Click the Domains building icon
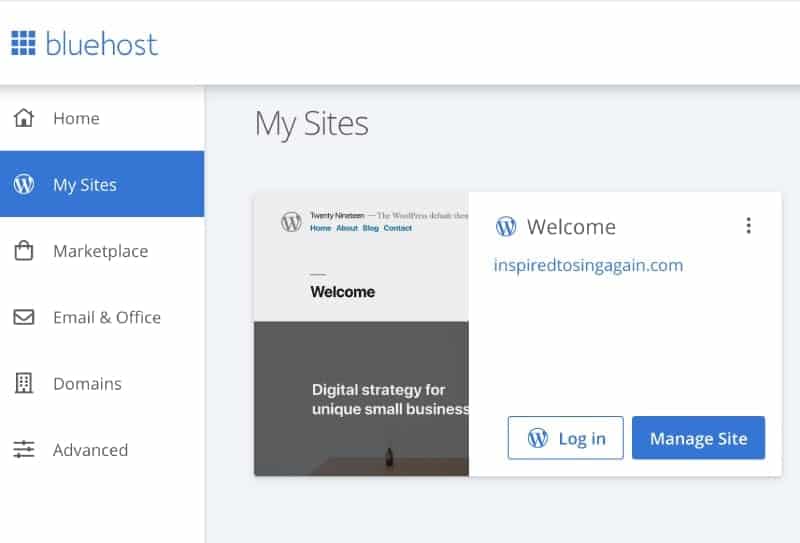Screen dimensions: 800x543 pos(23,383)
